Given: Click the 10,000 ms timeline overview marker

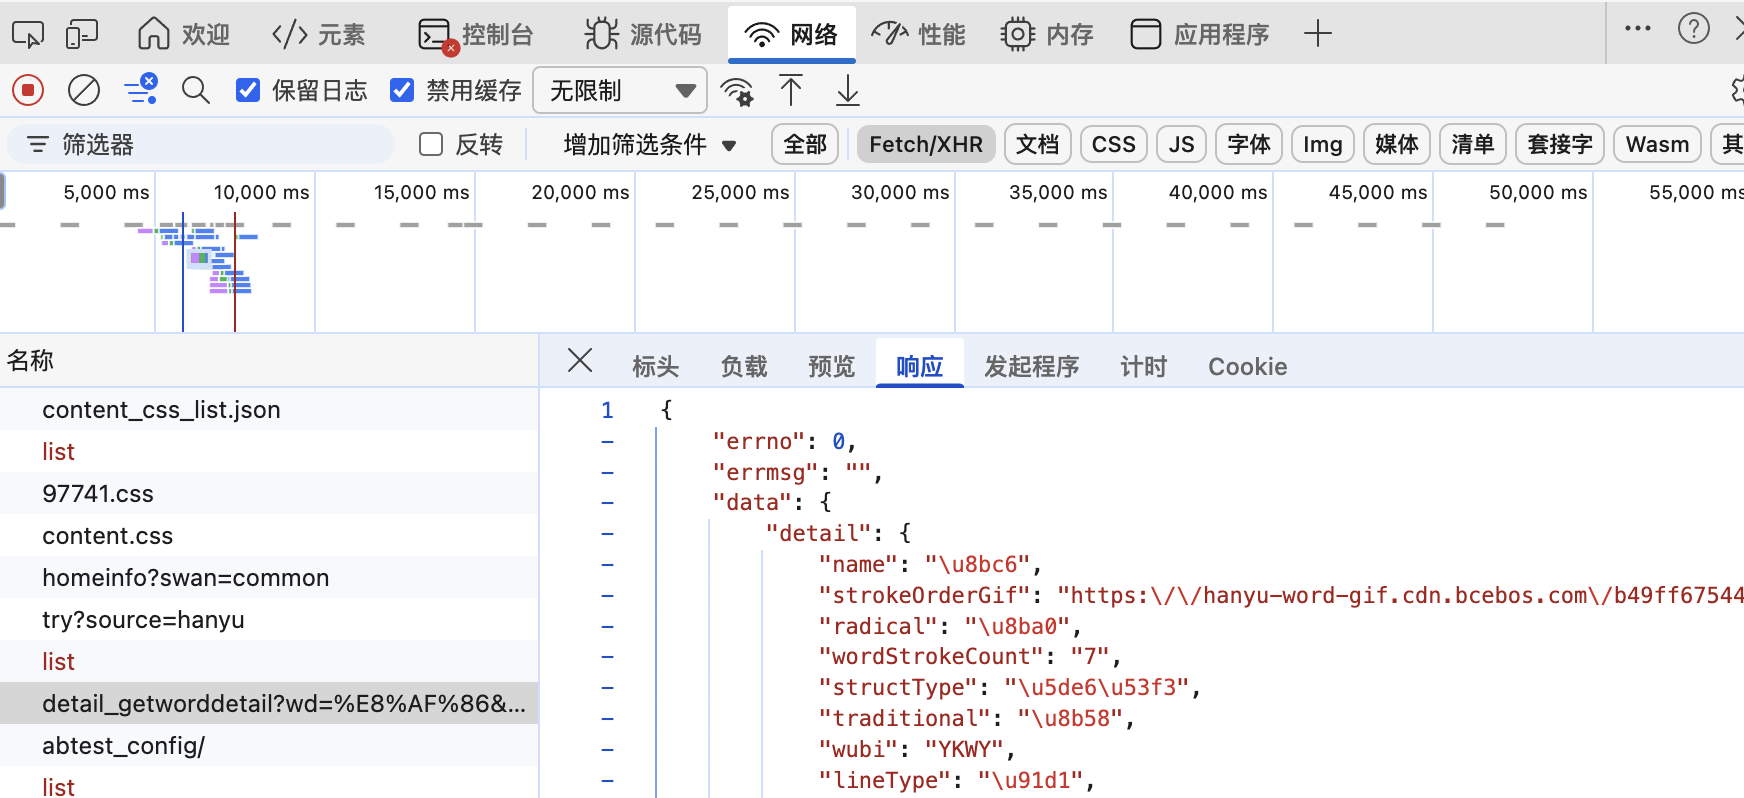Looking at the screenshot, I should tap(261, 192).
